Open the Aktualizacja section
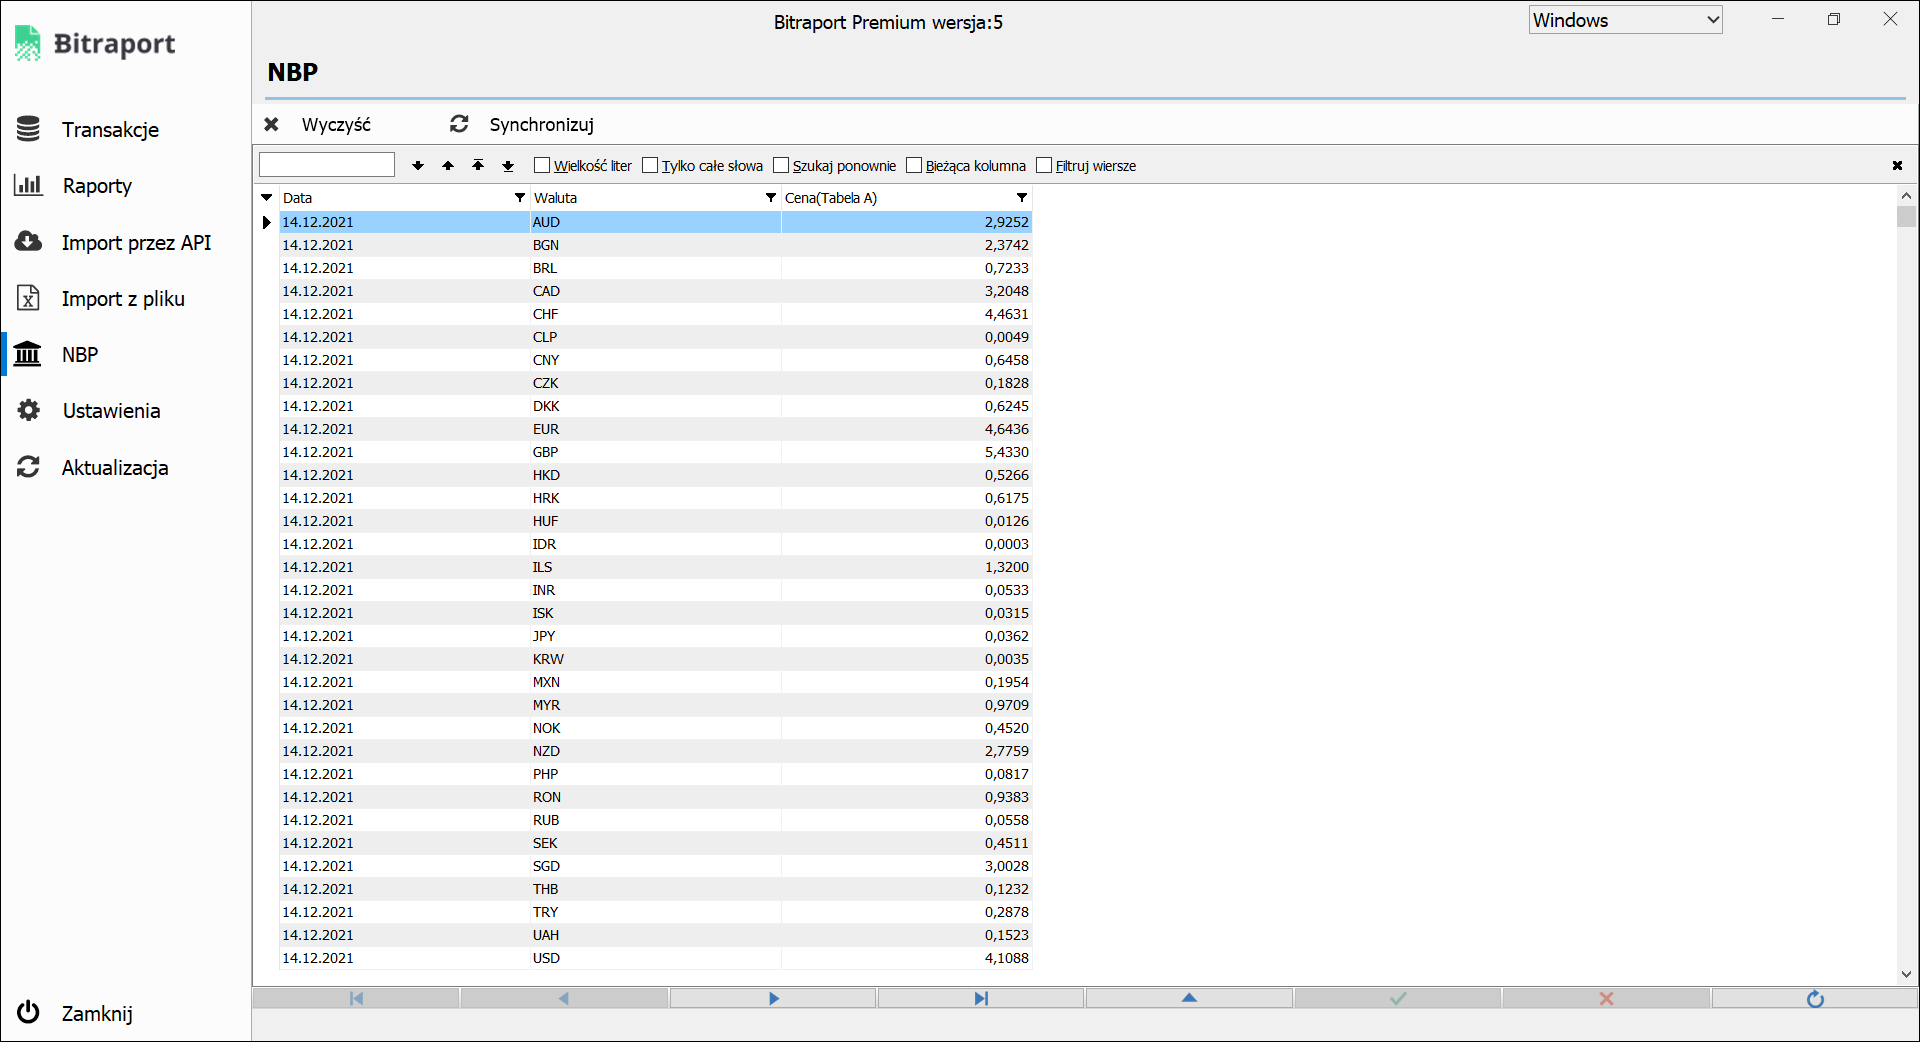 pos(115,468)
